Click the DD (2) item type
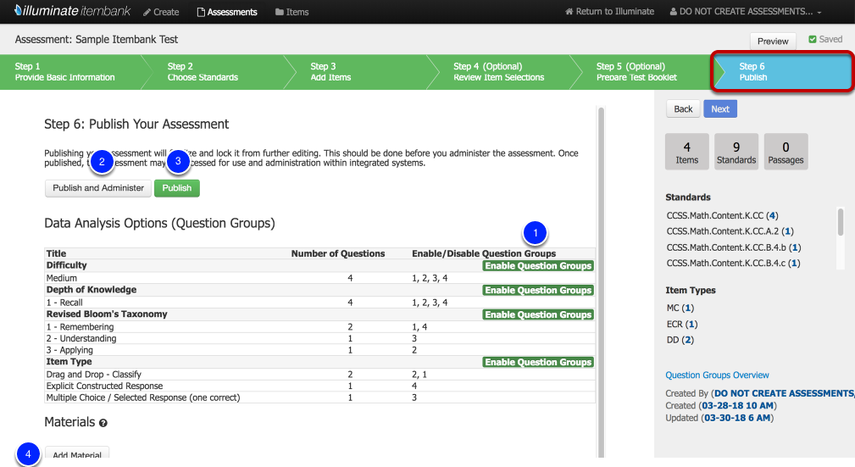855x467 pixels. [x=680, y=340]
